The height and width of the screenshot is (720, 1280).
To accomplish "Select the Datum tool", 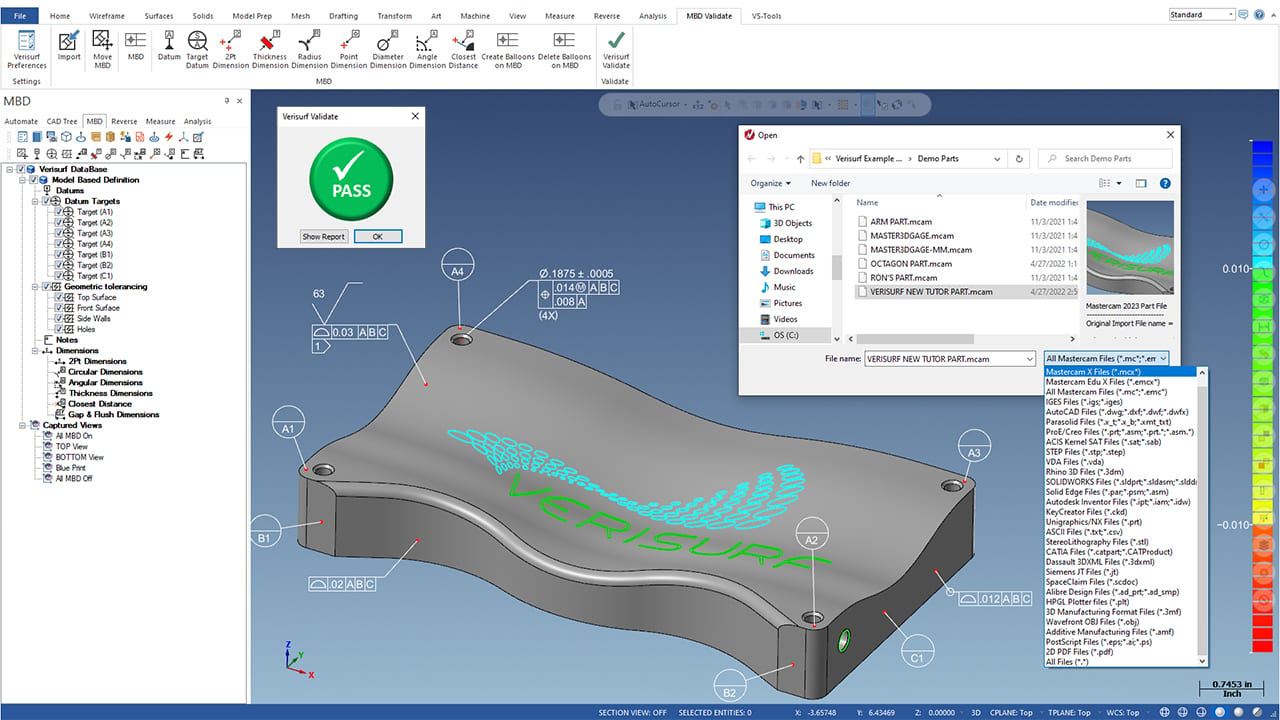I will 169,46.
